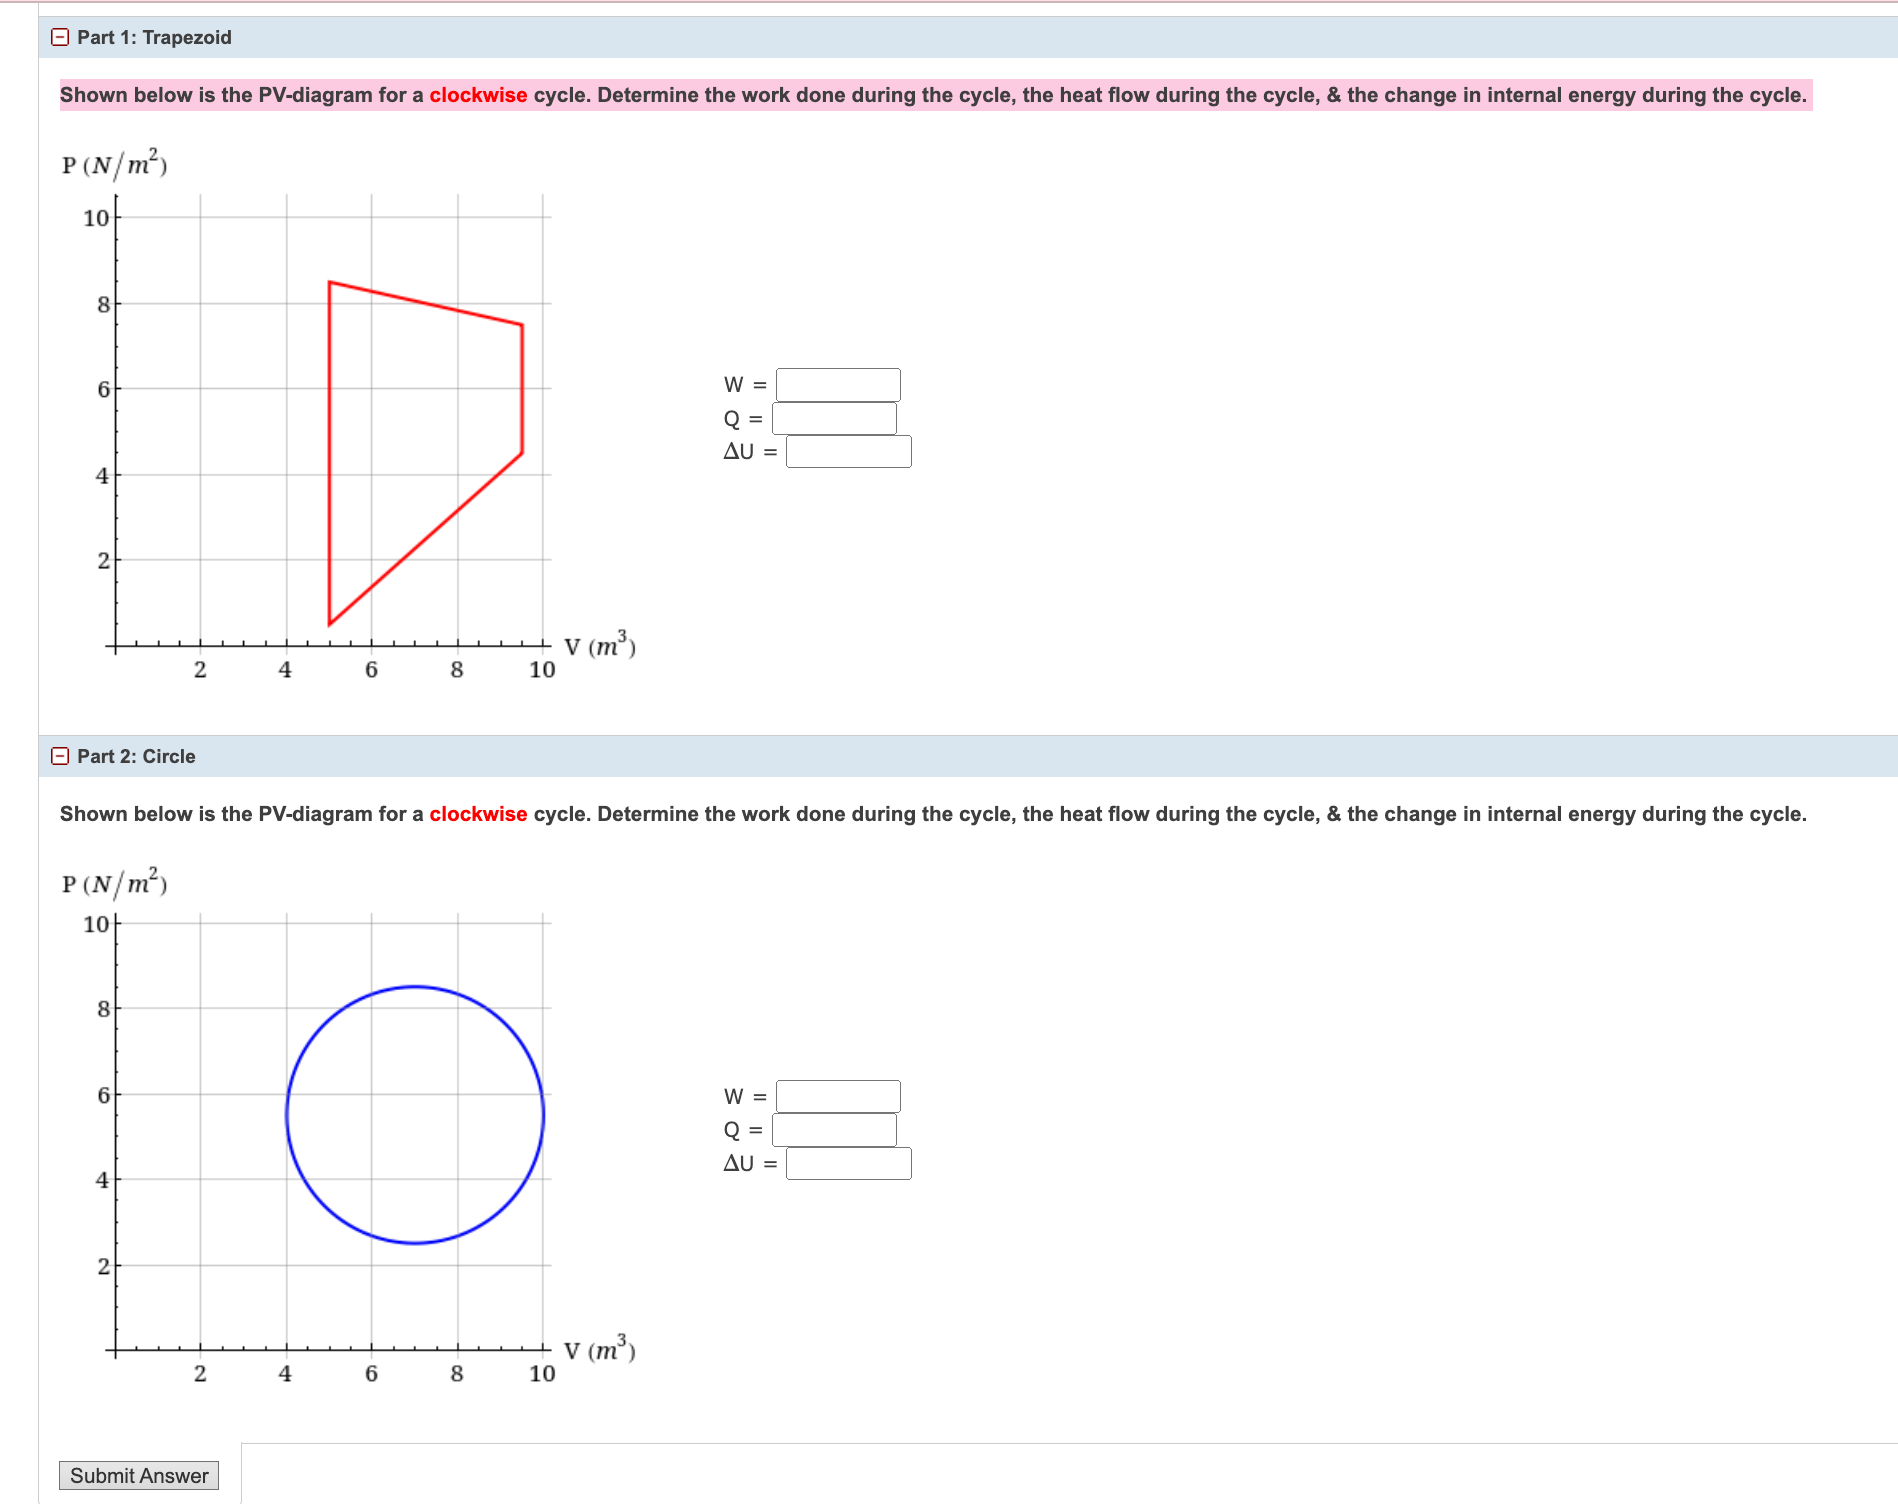Image resolution: width=1898 pixels, height=1504 pixels.
Task: Collapse the Part 2: Circle section
Action: tap(61, 756)
